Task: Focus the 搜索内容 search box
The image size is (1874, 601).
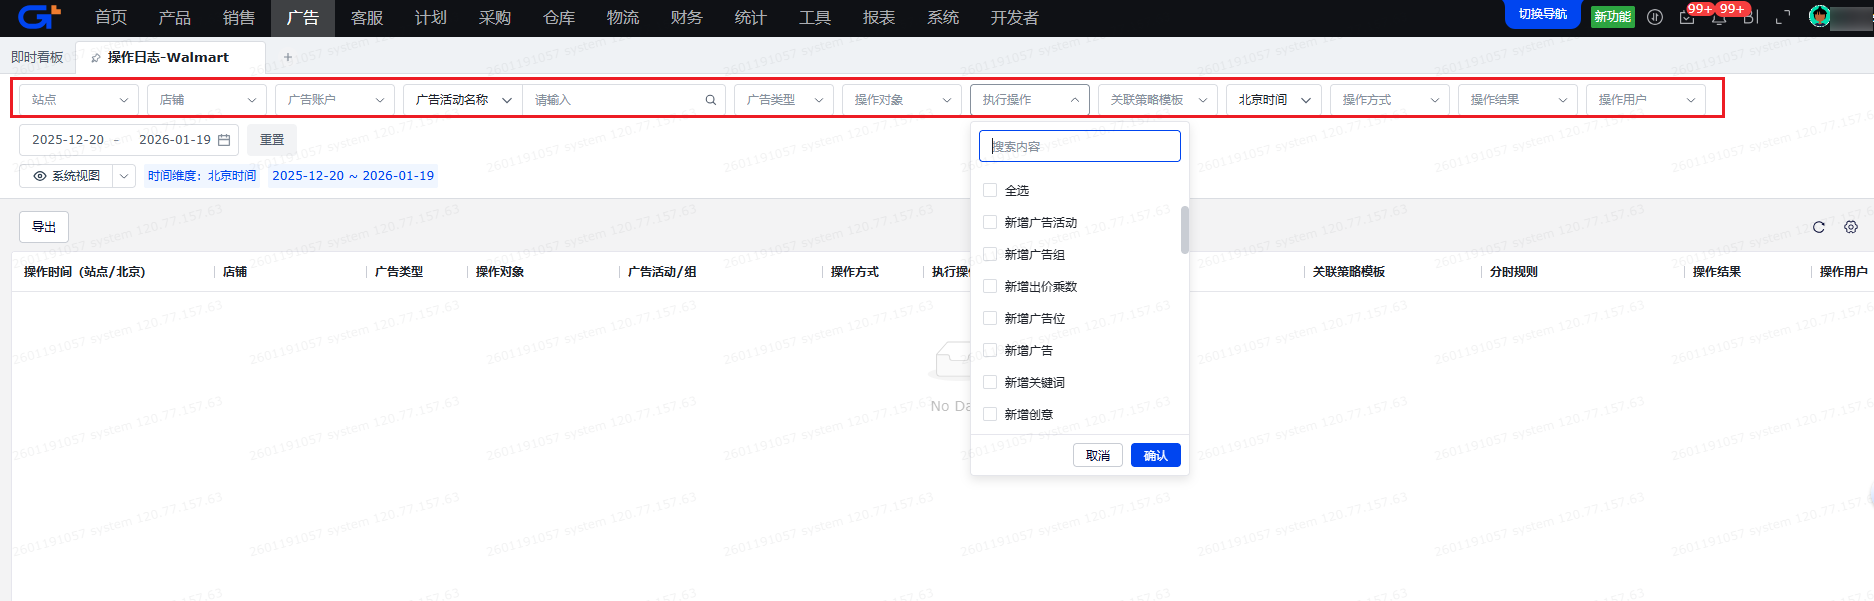Action: click(1080, 146)
